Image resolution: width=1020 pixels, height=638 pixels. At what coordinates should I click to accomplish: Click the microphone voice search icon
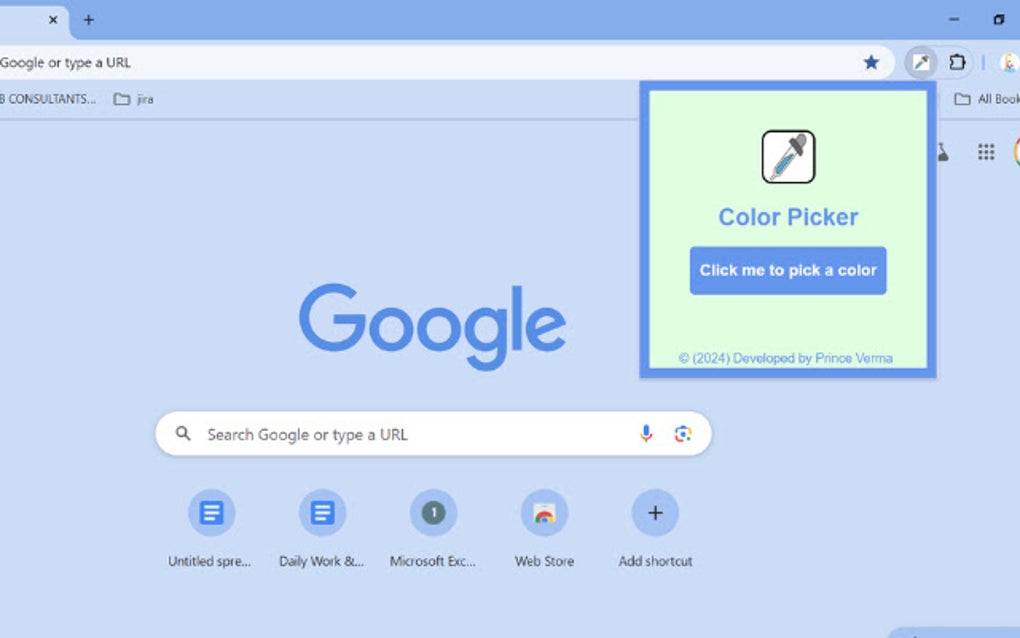646,433
